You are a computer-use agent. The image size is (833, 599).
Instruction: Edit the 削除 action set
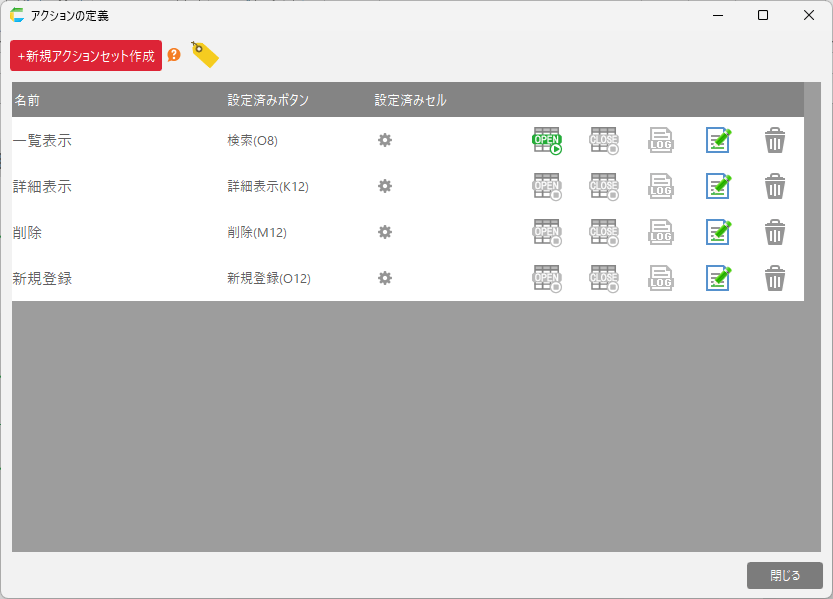click(x=717, y=233)
